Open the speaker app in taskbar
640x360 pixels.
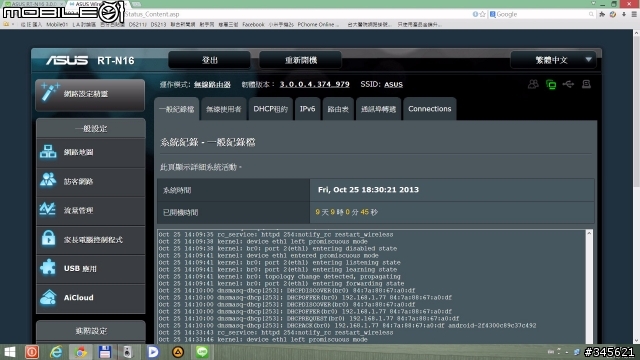(128, 352)
